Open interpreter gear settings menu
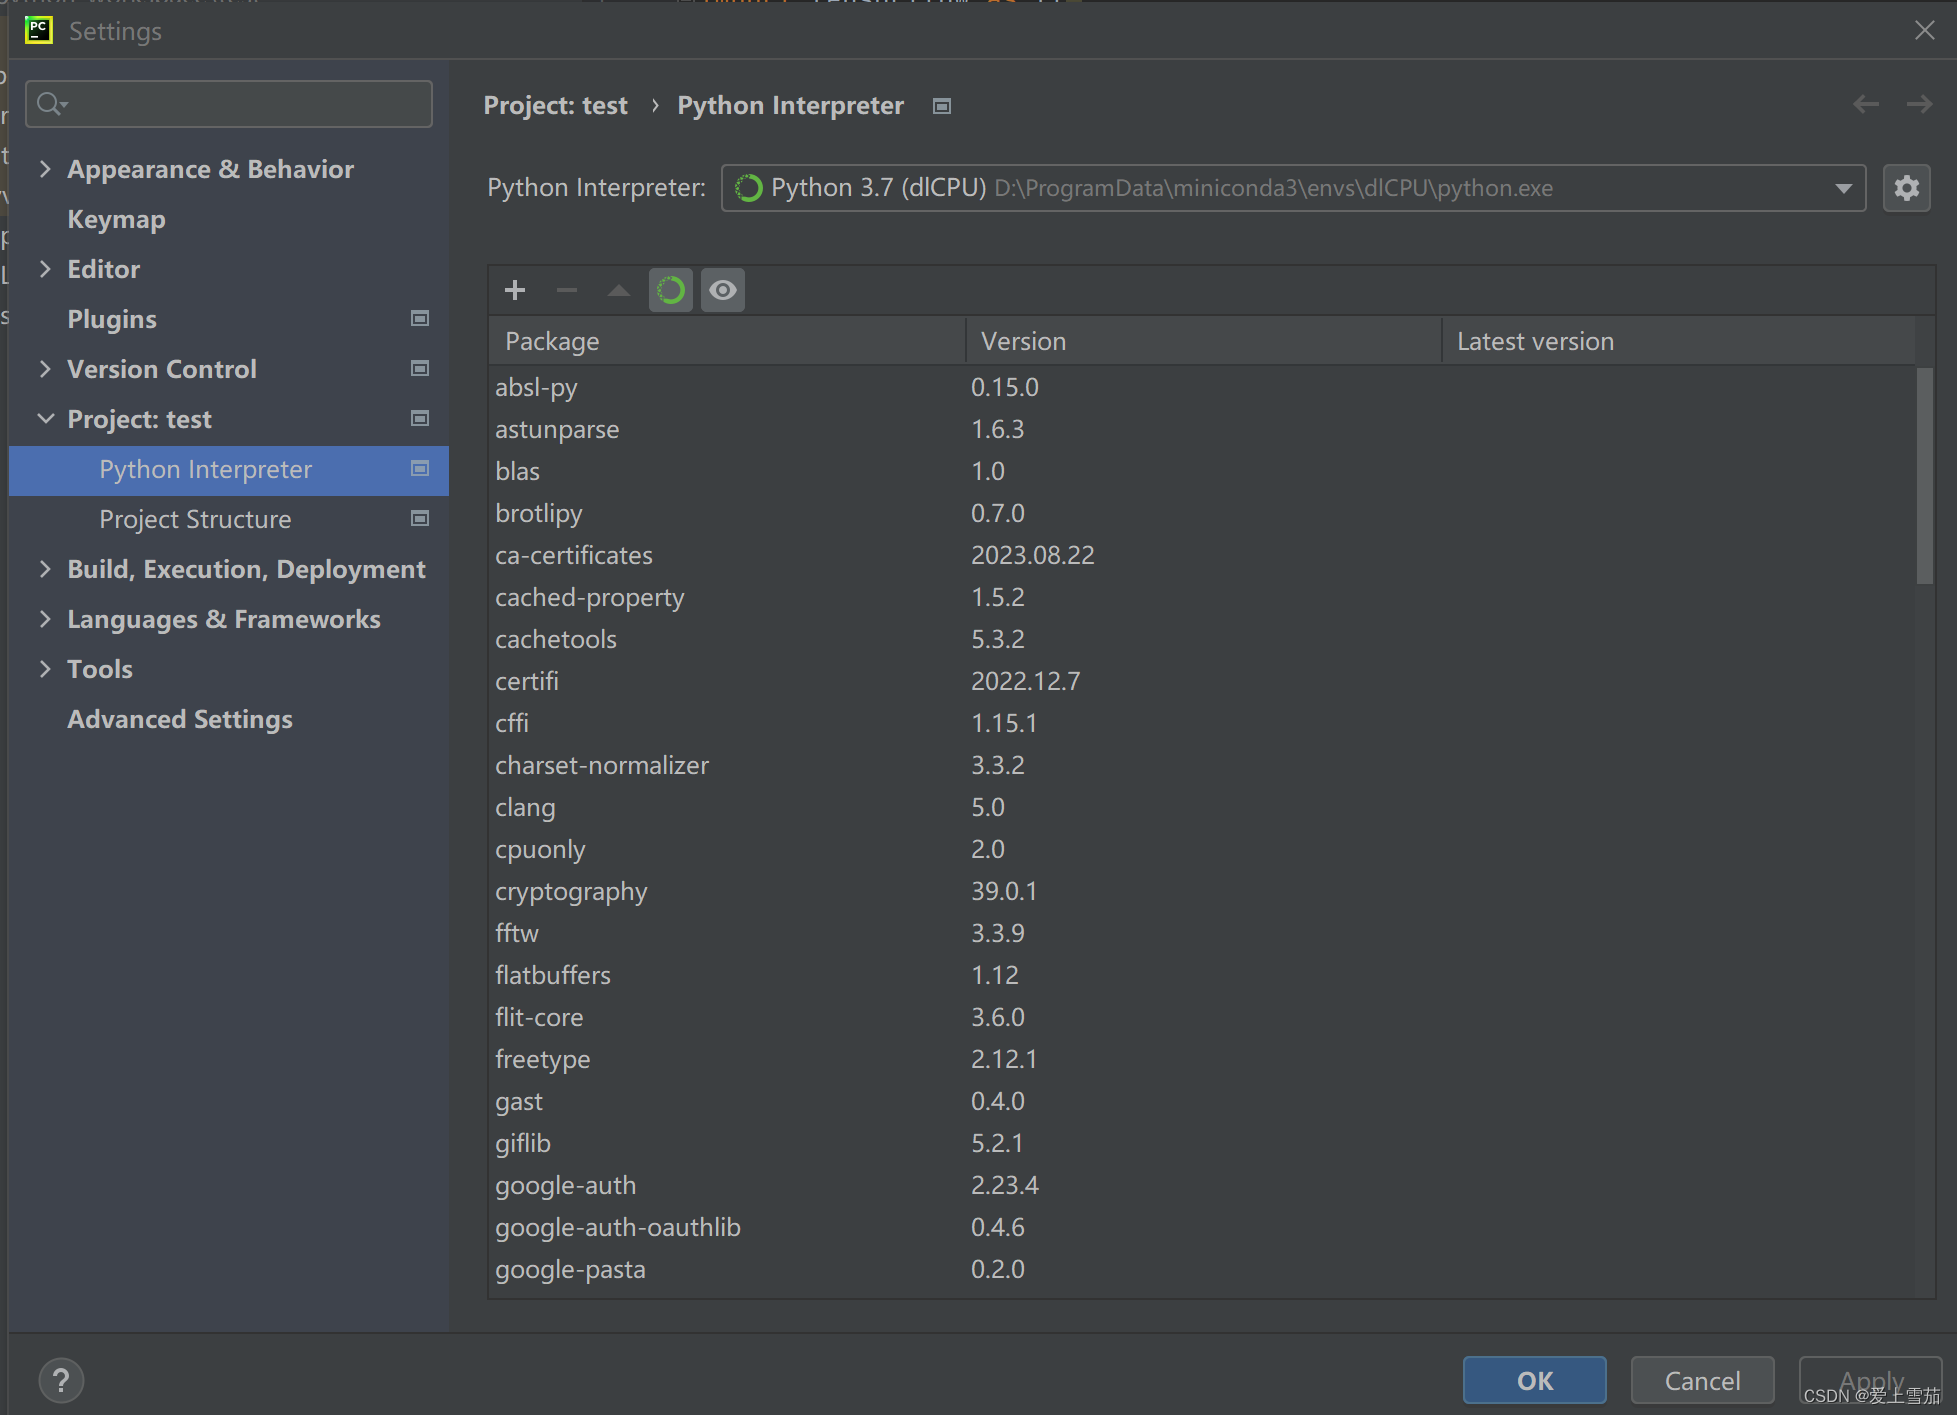 (1906, 188)
